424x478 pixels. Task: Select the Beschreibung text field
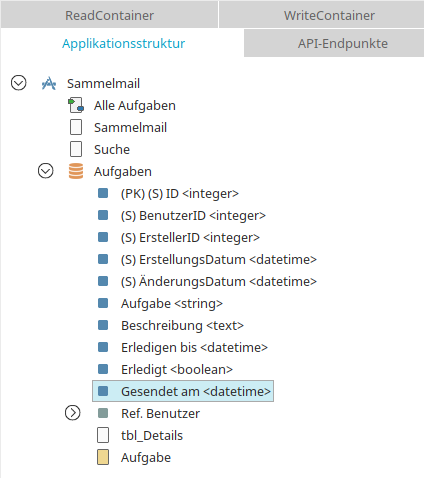tap(182, 325)
